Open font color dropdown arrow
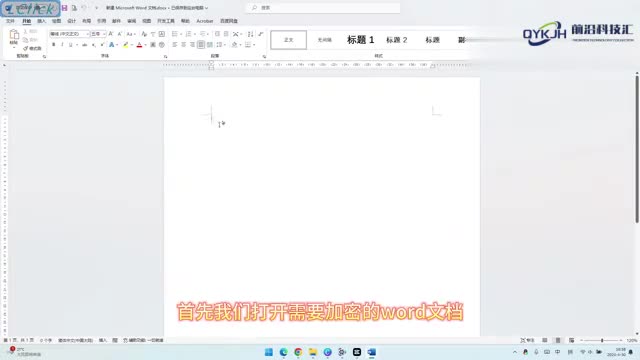 click(146, 44)
